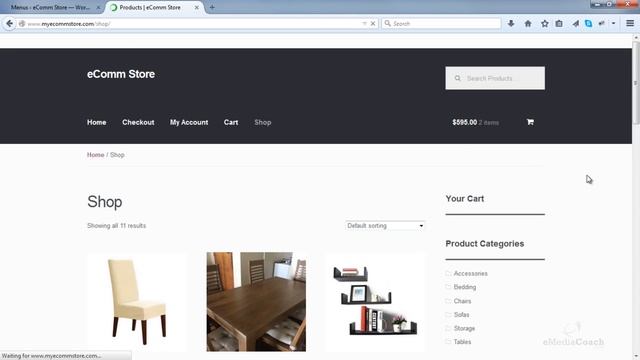
Task: Click the Home breadcrumb link
Action: click(x=96, y=155)
